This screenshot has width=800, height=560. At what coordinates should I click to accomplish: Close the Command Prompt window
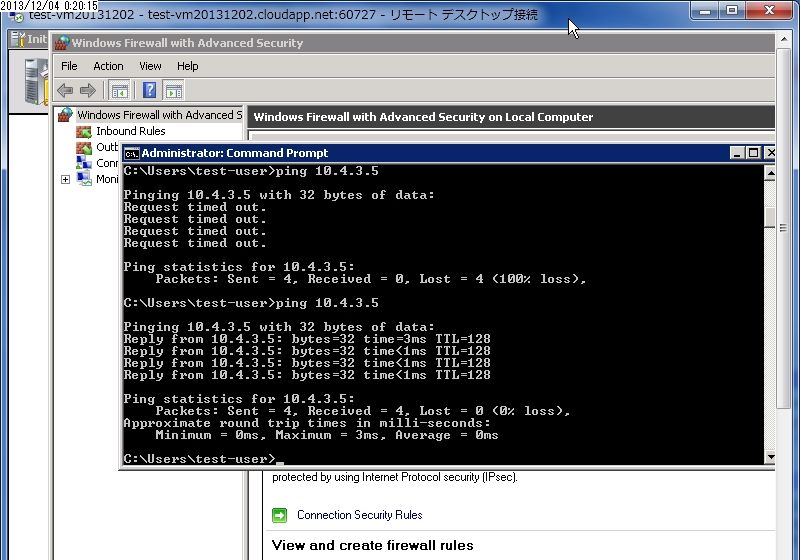[770, 152]
